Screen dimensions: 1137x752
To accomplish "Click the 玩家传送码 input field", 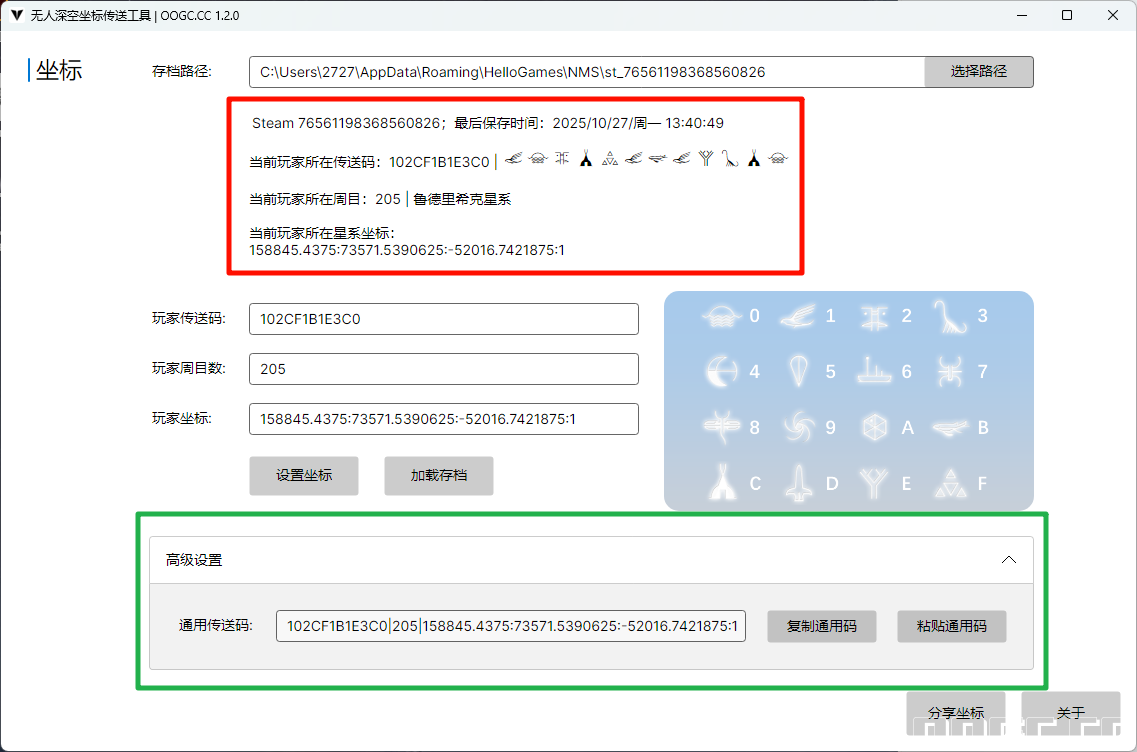I will click(x=443, y=319).
